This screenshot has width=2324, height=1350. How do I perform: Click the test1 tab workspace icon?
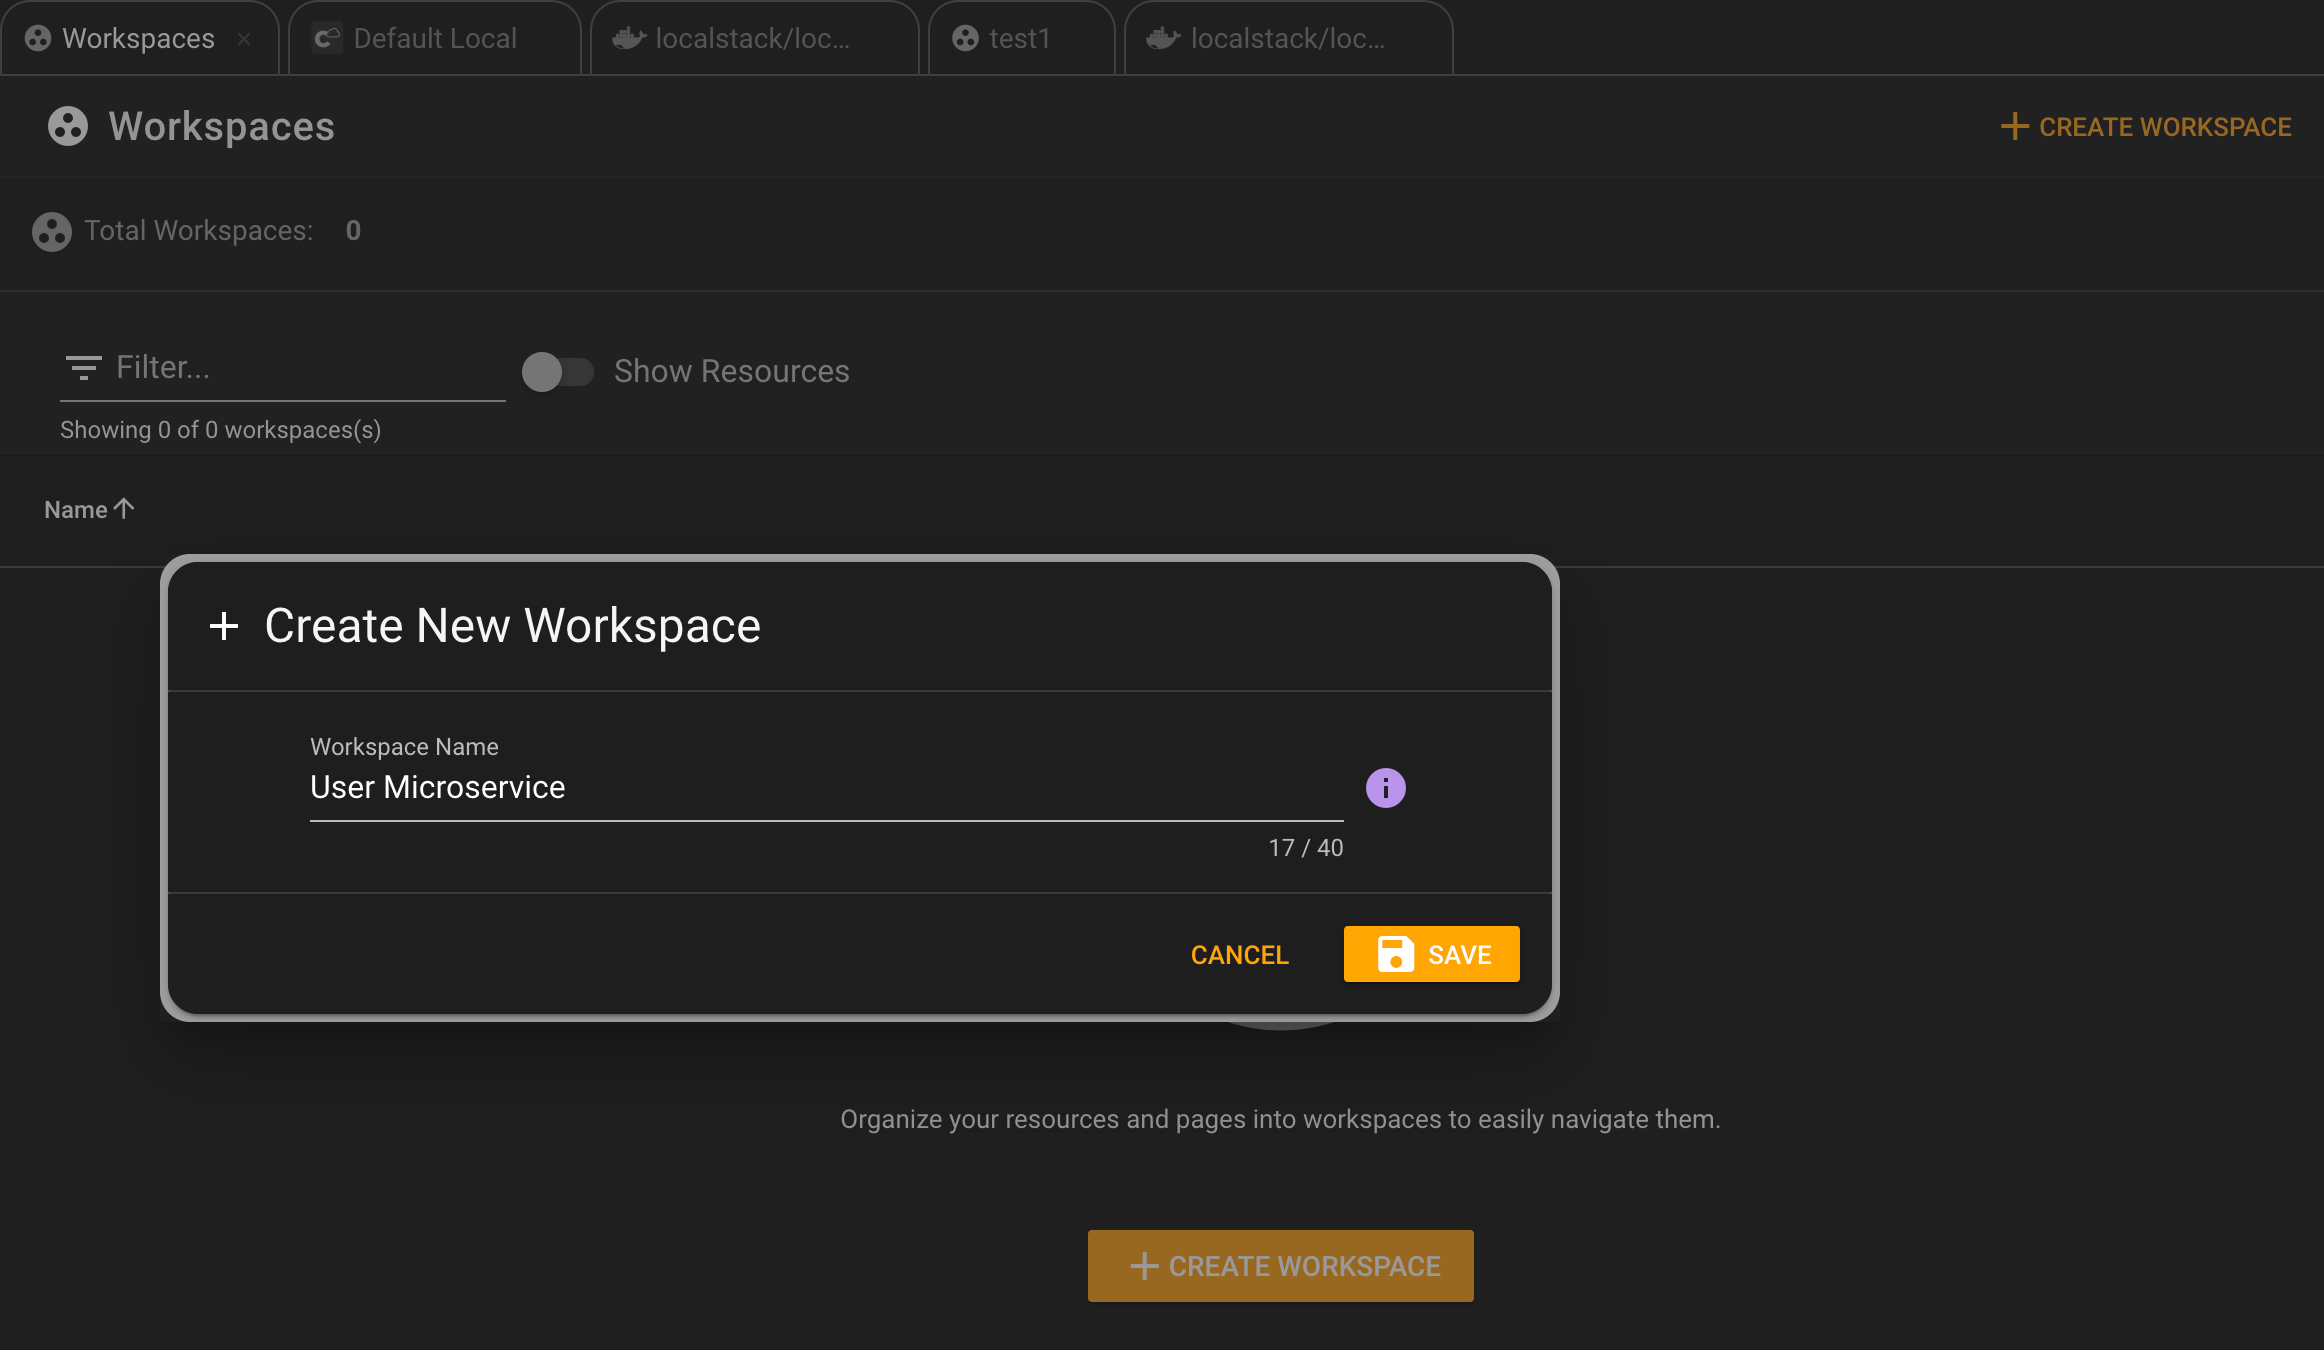[965, 38]
